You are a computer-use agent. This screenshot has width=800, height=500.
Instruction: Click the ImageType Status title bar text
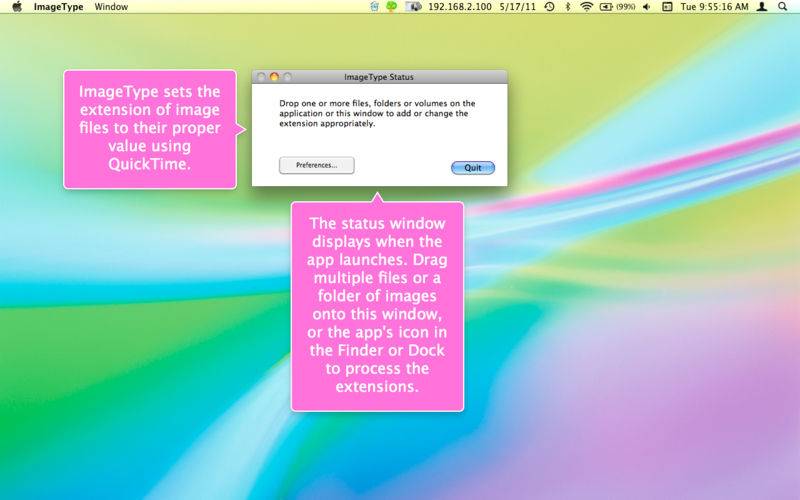point(379,77)
